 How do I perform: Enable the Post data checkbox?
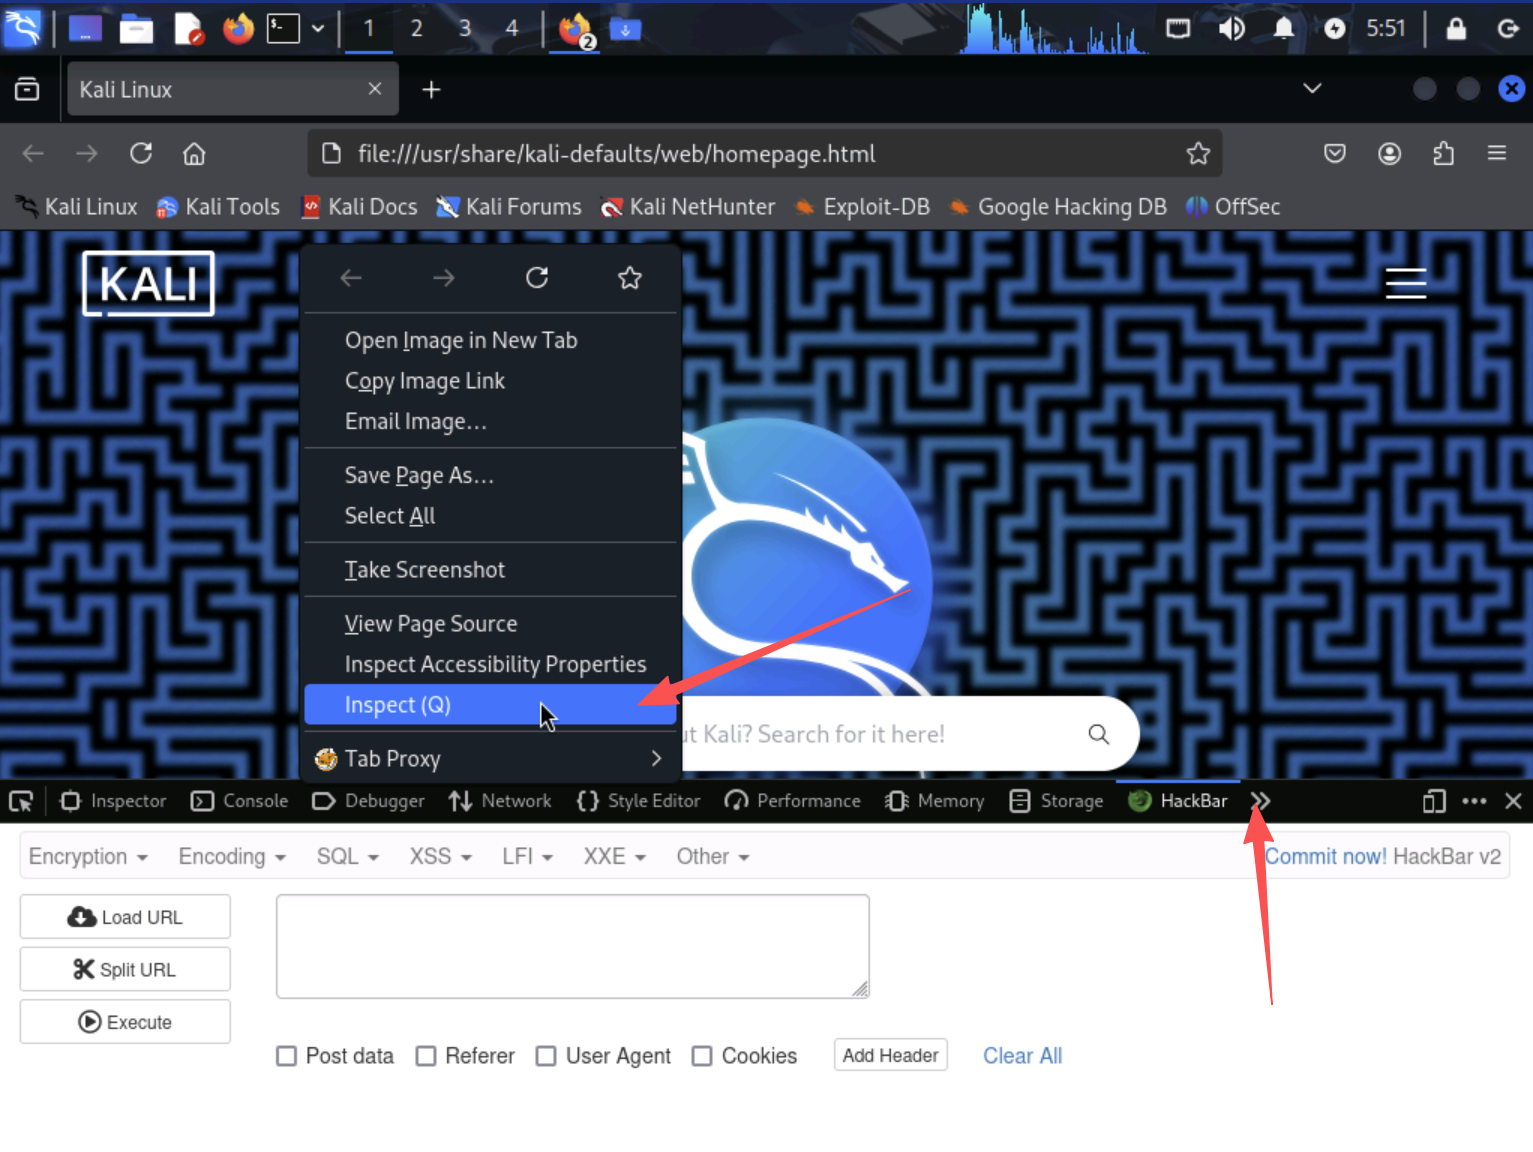(287, 1056)
